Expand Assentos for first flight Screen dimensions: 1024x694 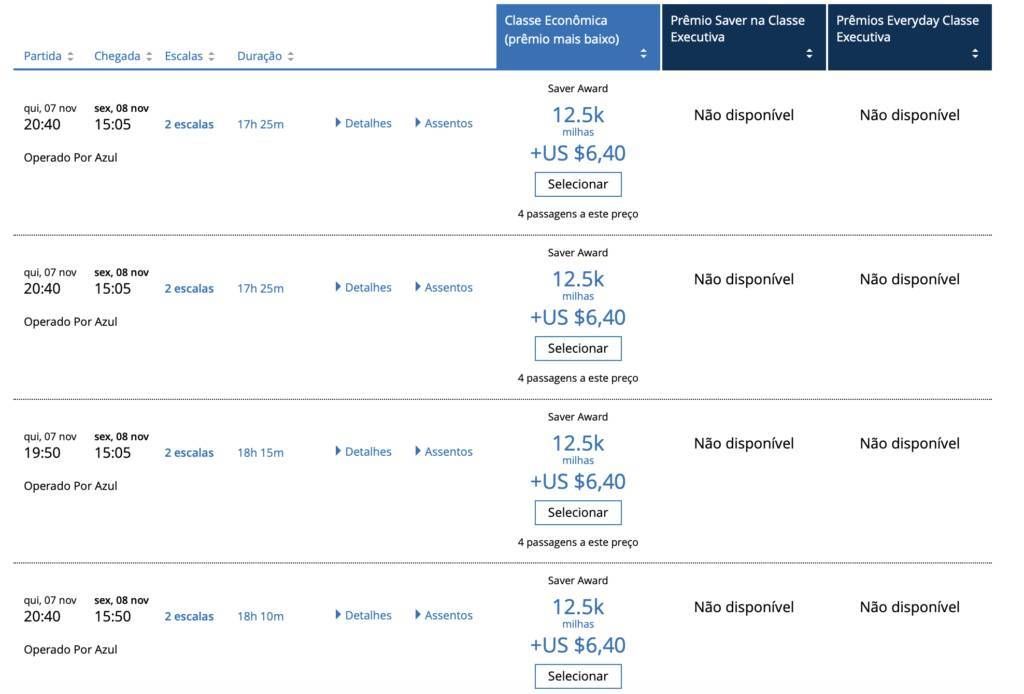click(443, 123)
